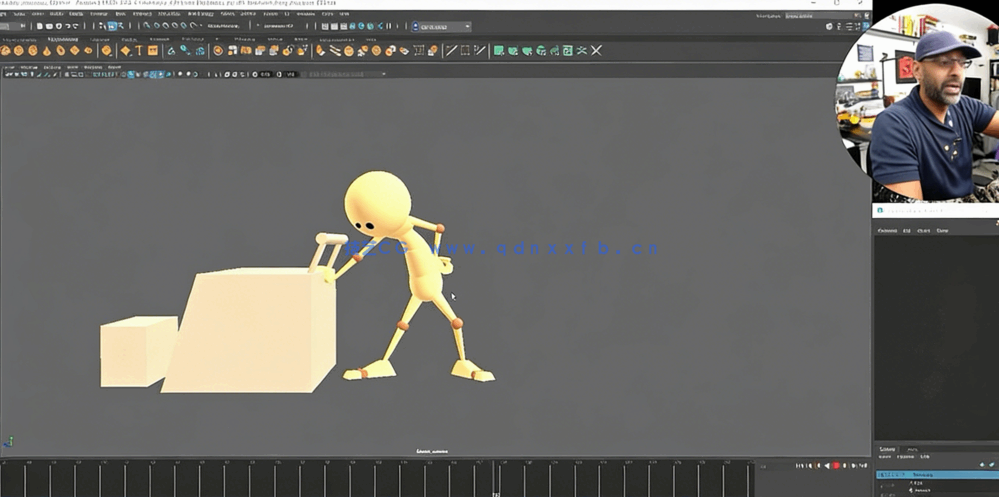999x497 pixels.
Task: Click the green circular arrows shelf icon
Action: (x=541, y=50)
